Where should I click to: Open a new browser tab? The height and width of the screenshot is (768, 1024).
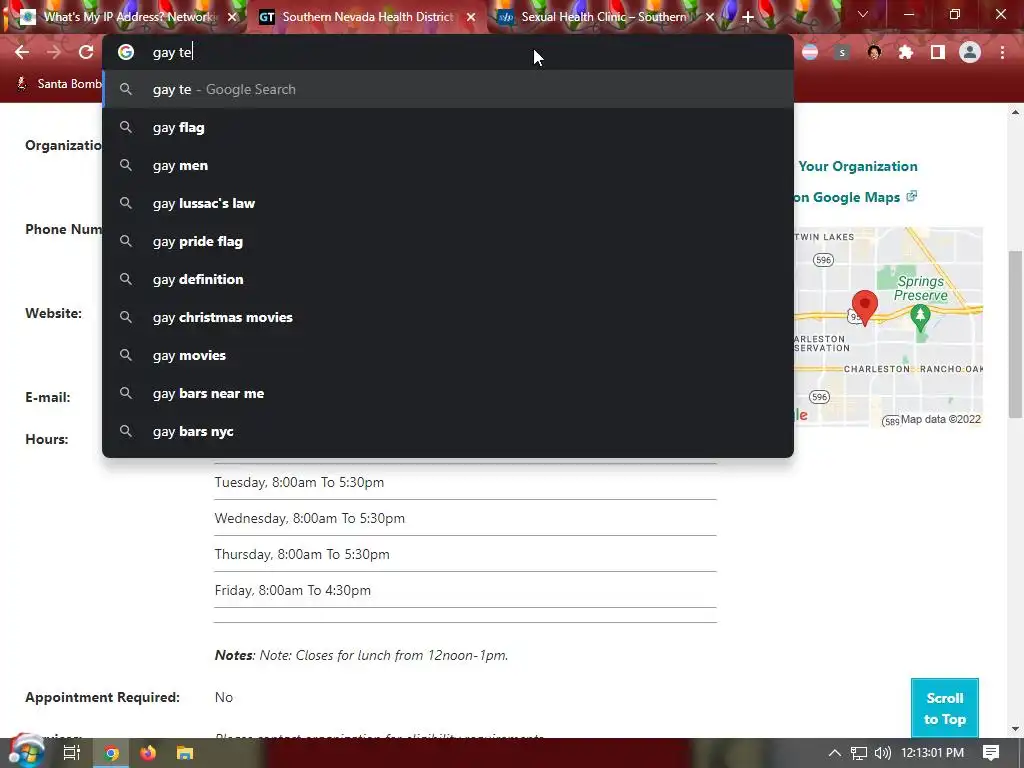(x=748, y=17)
